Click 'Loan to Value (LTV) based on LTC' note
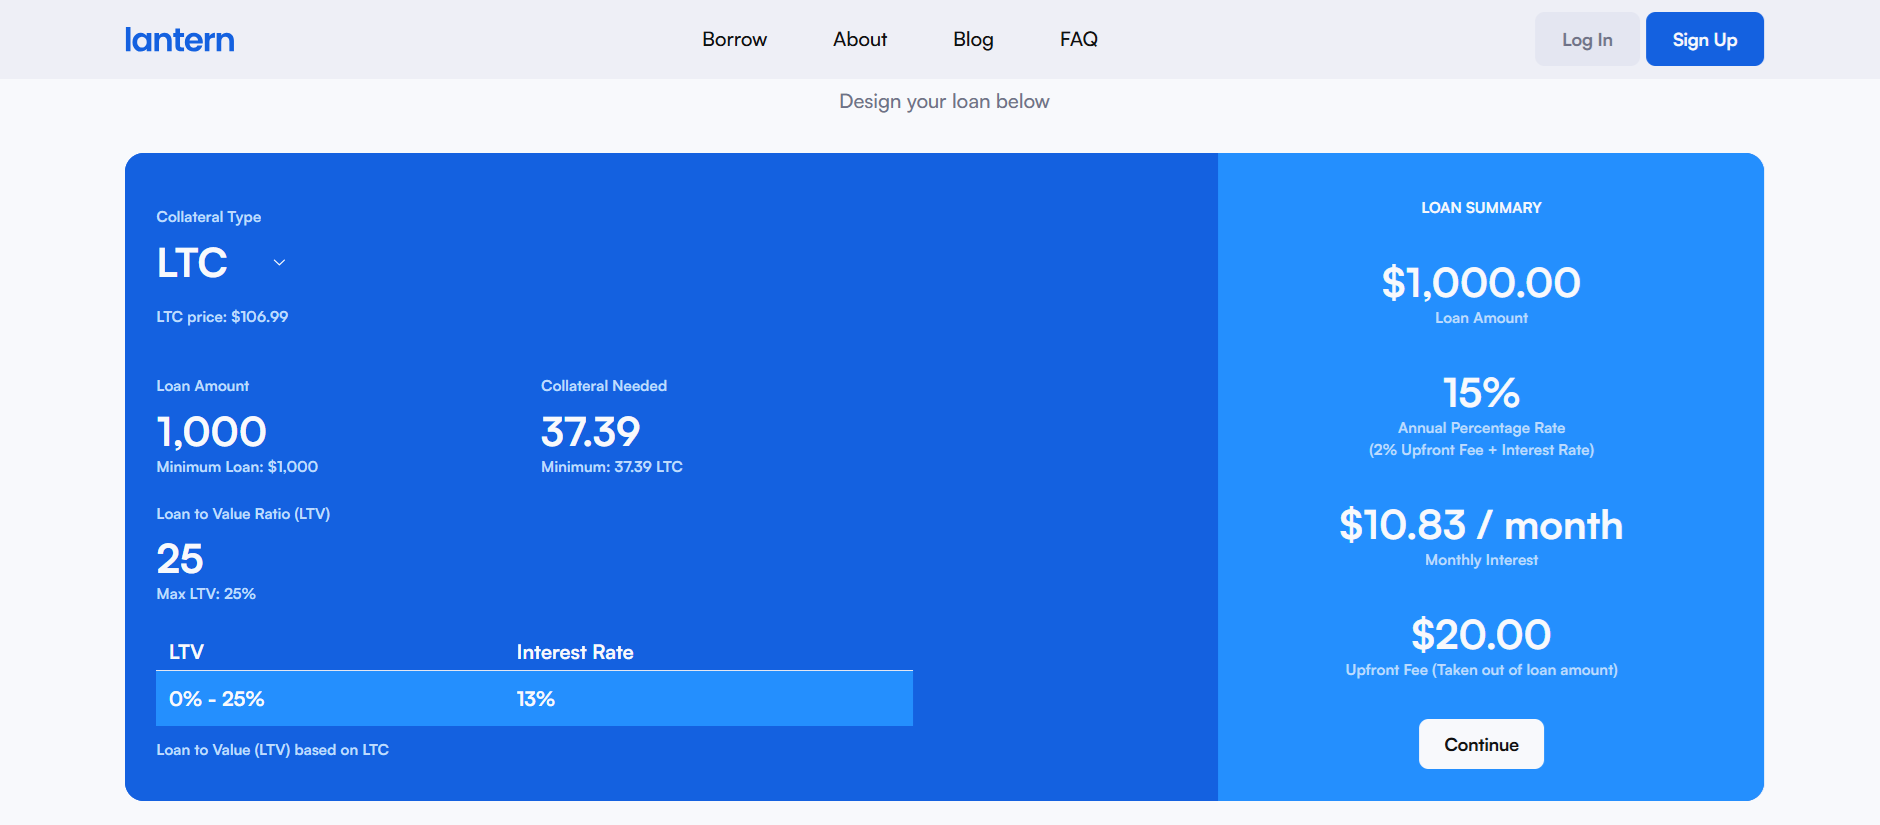Viewport: 1880px width, 825px height. click(273, 750)
